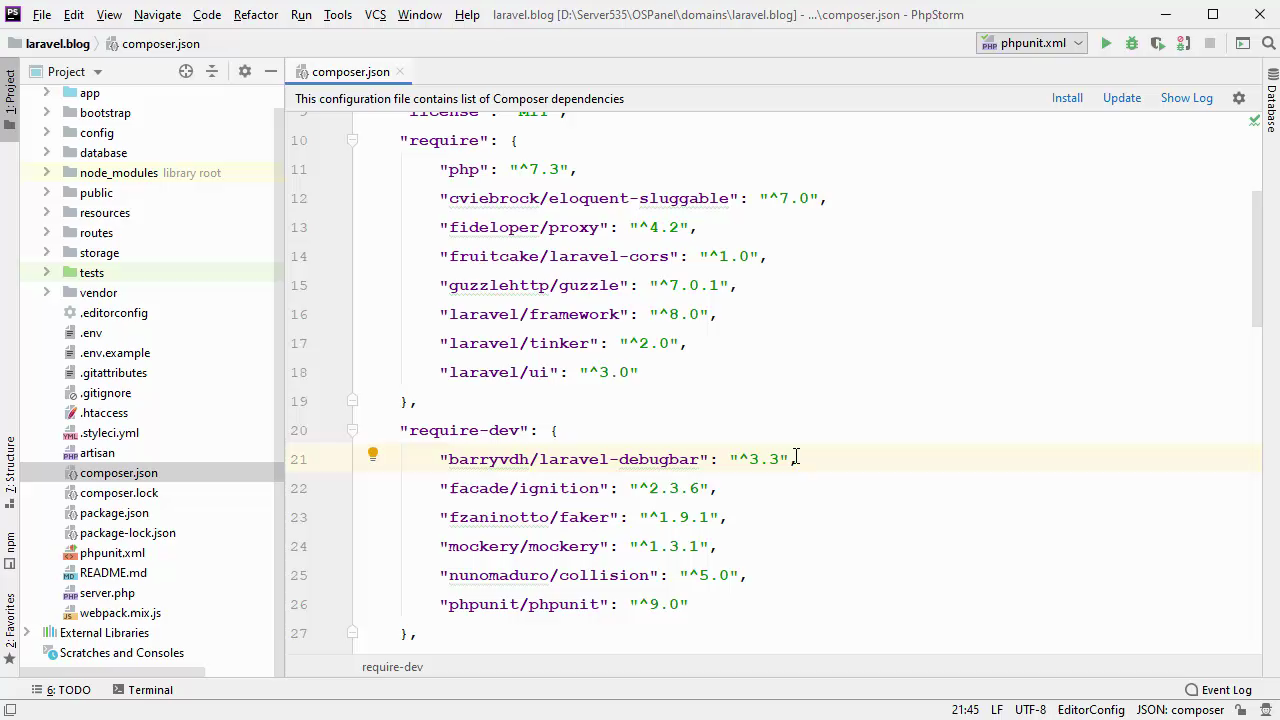This screenshot has height=720, width=1280.
Task: Change the UTF-8 file encoding
Action: point(1030,710)
